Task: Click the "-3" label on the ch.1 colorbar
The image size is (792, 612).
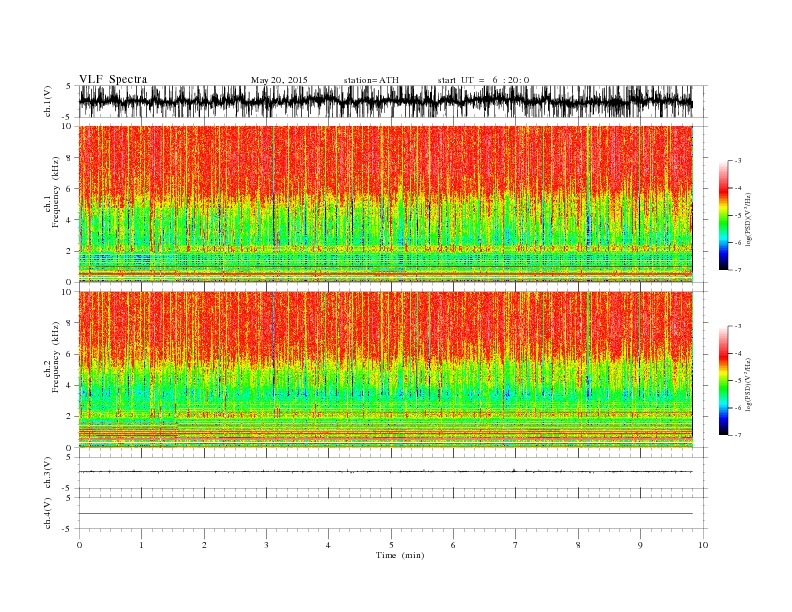Action: tap(738, 161)
